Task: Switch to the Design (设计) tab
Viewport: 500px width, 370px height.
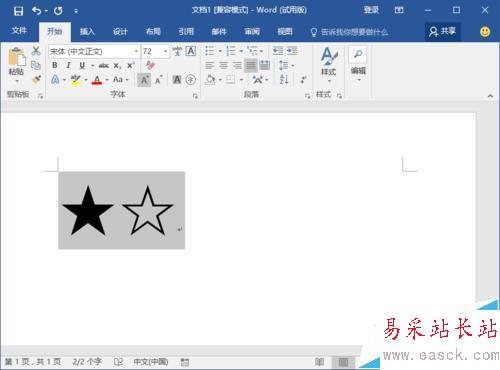Action: coord(120,32)
